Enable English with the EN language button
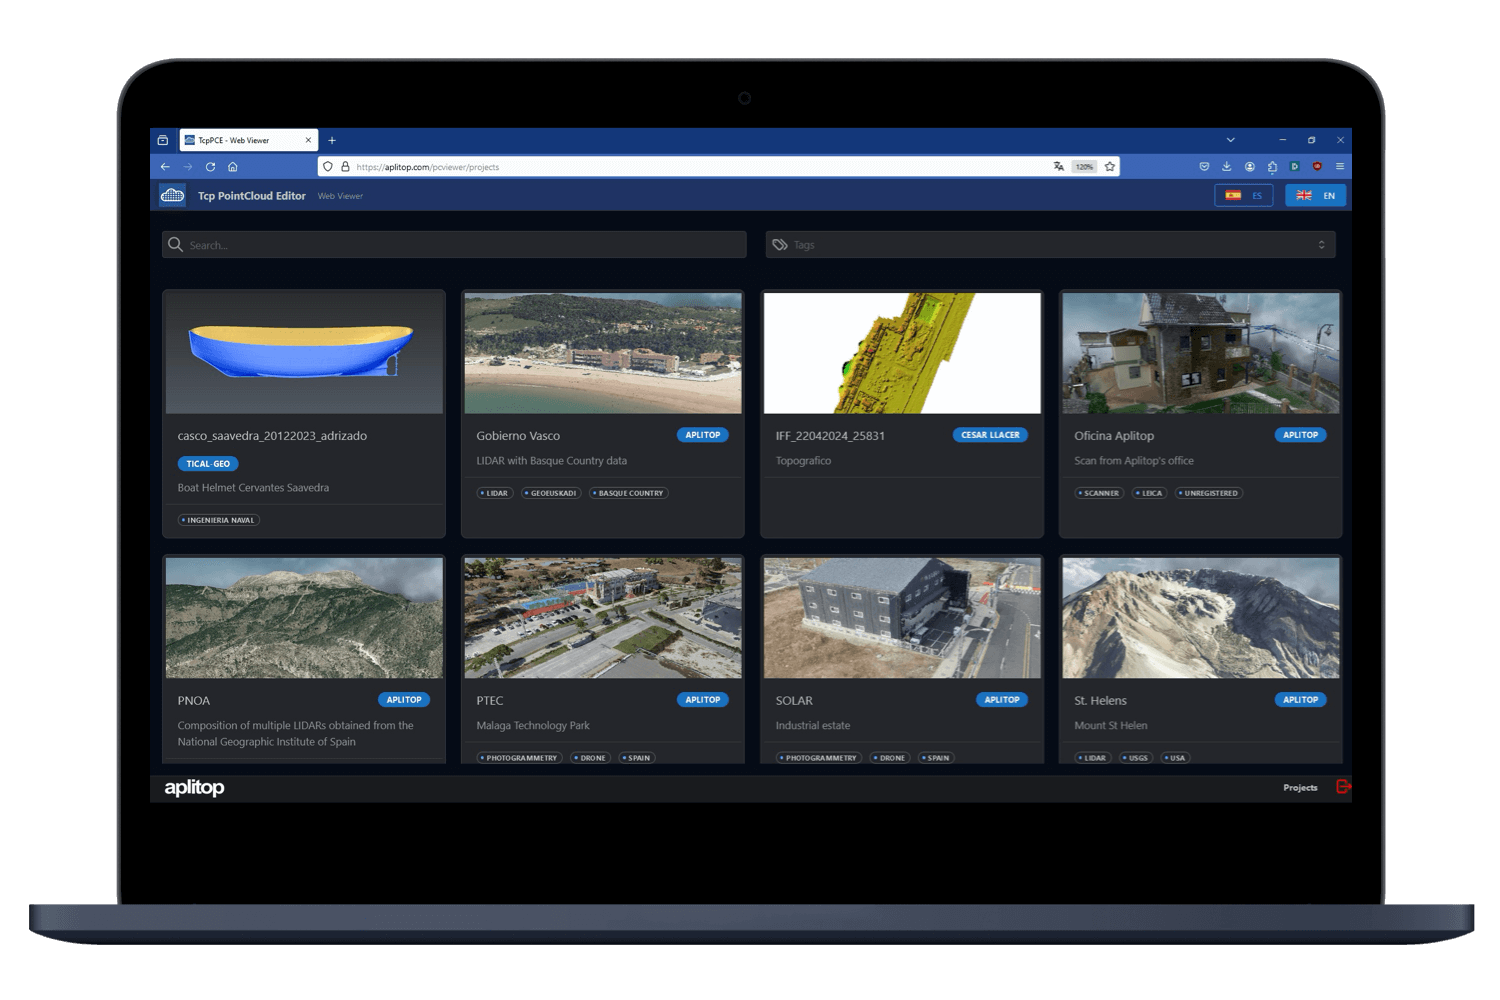This screenshot has width=1500, height=1000. (x=1315, y=195)
